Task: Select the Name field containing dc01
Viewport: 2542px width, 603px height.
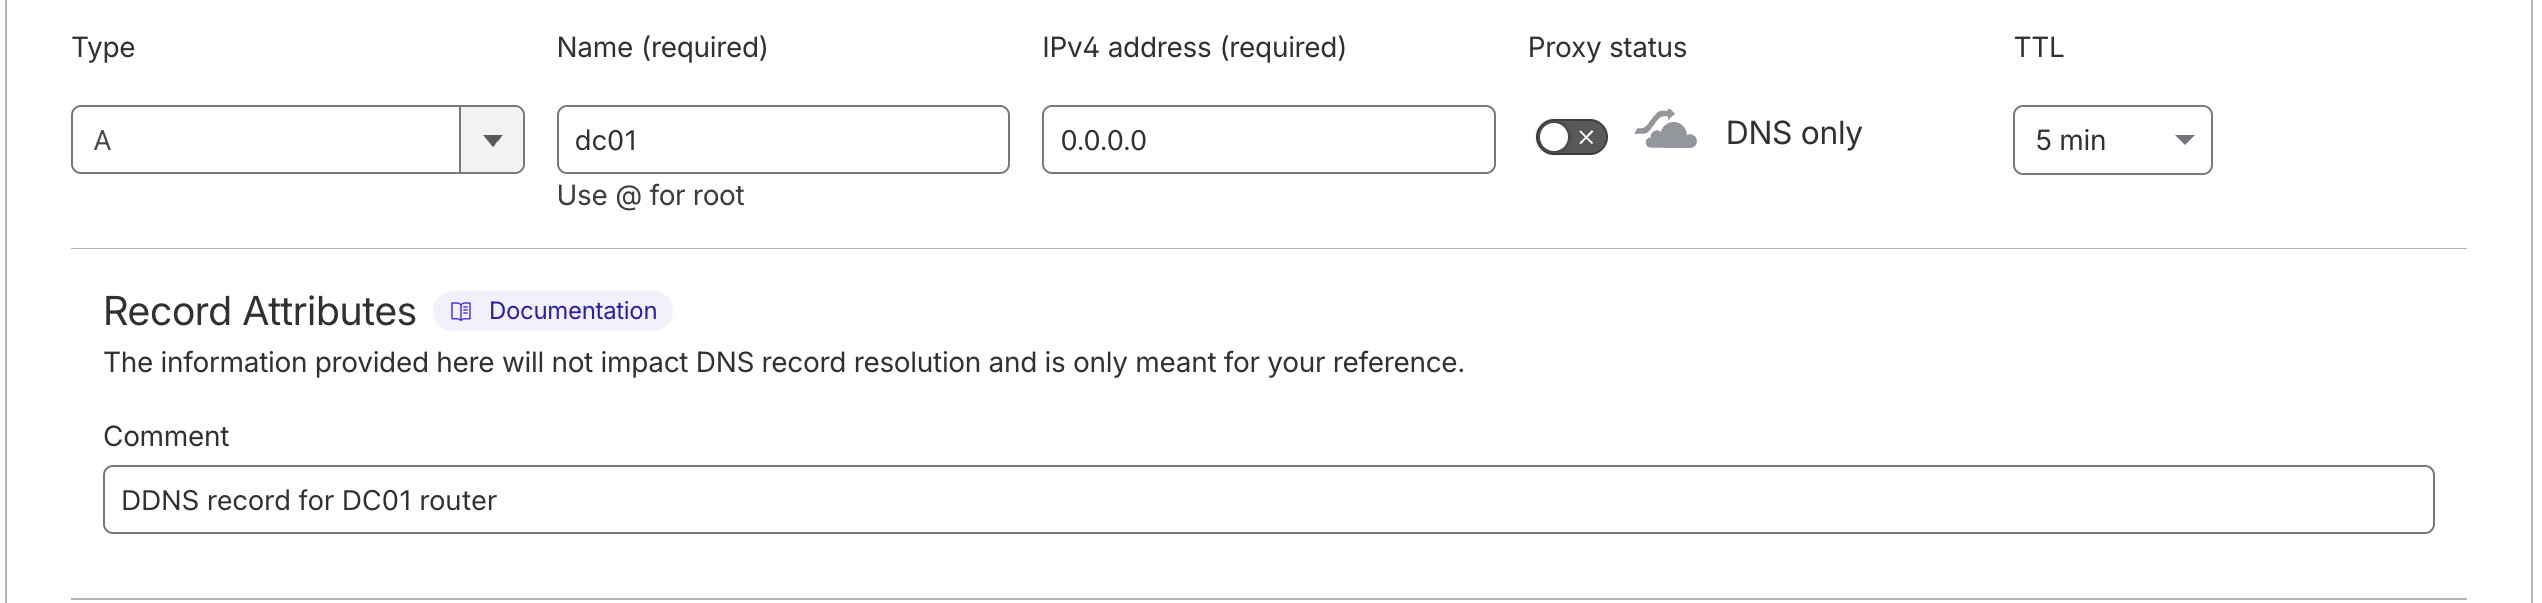Action: (x=783, y=139)
